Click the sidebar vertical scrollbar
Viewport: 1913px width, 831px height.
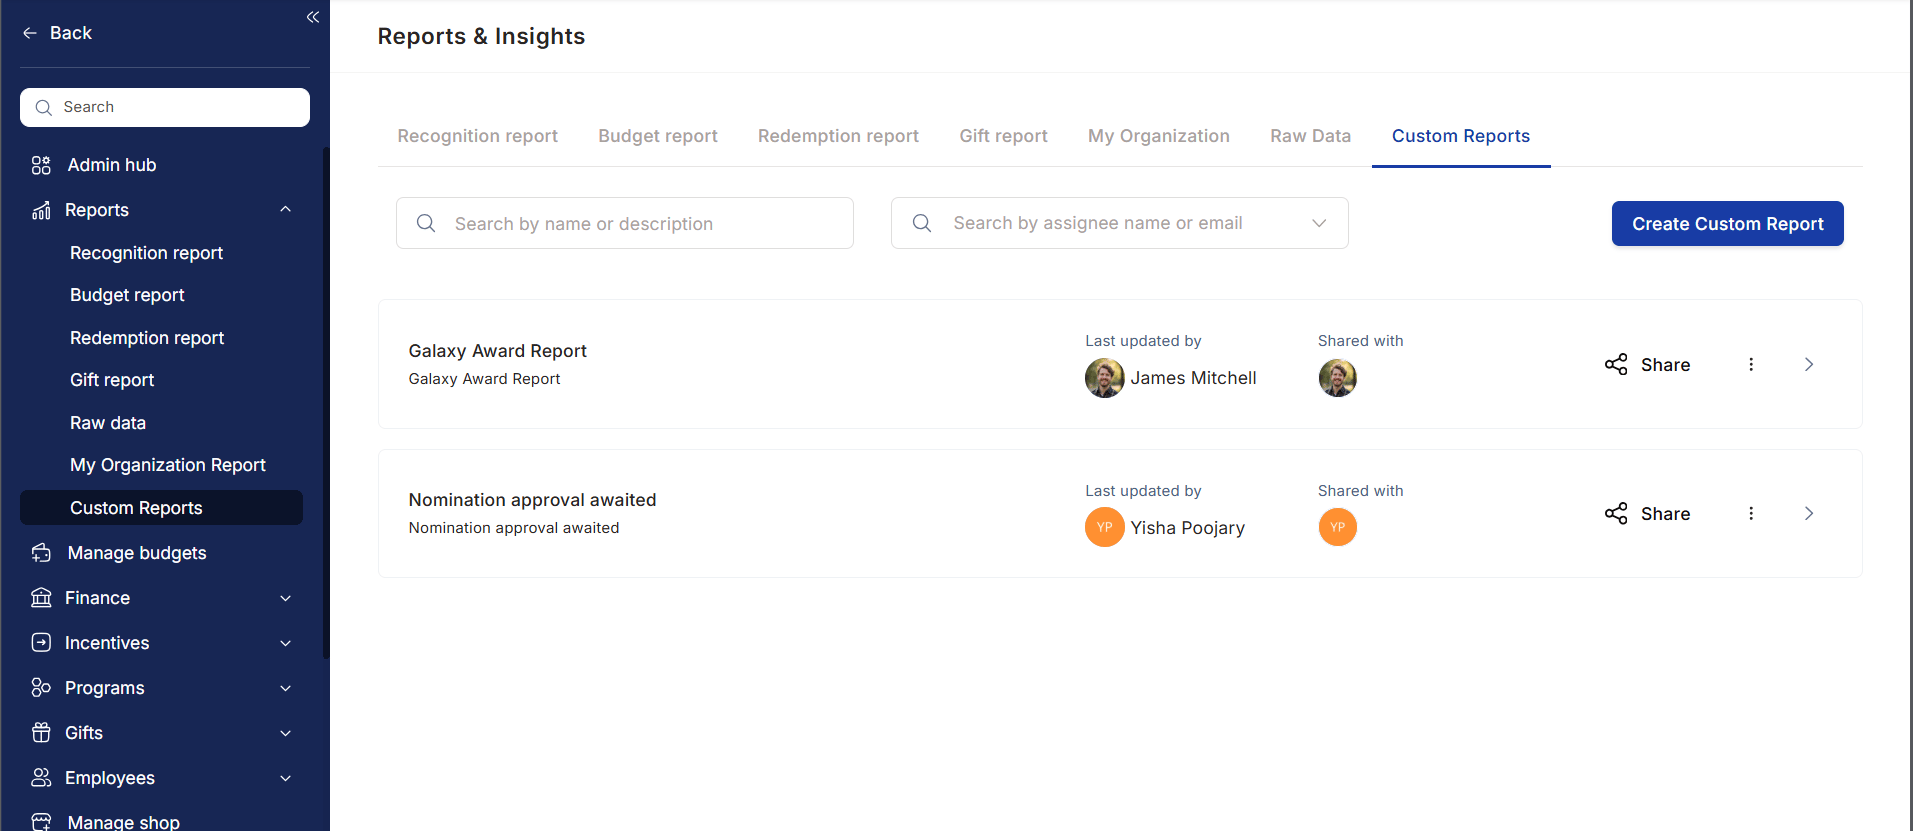pyautogui.click(x=326, y=403)
